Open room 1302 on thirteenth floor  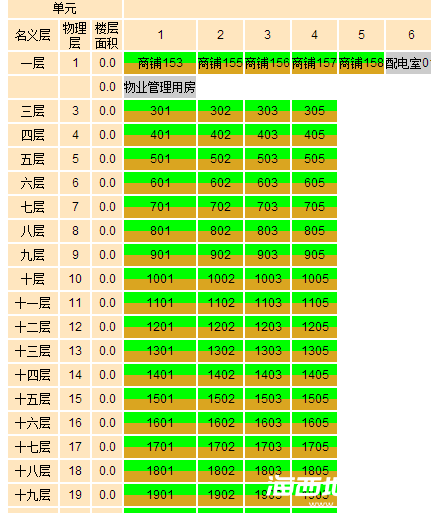coord(220,351)
